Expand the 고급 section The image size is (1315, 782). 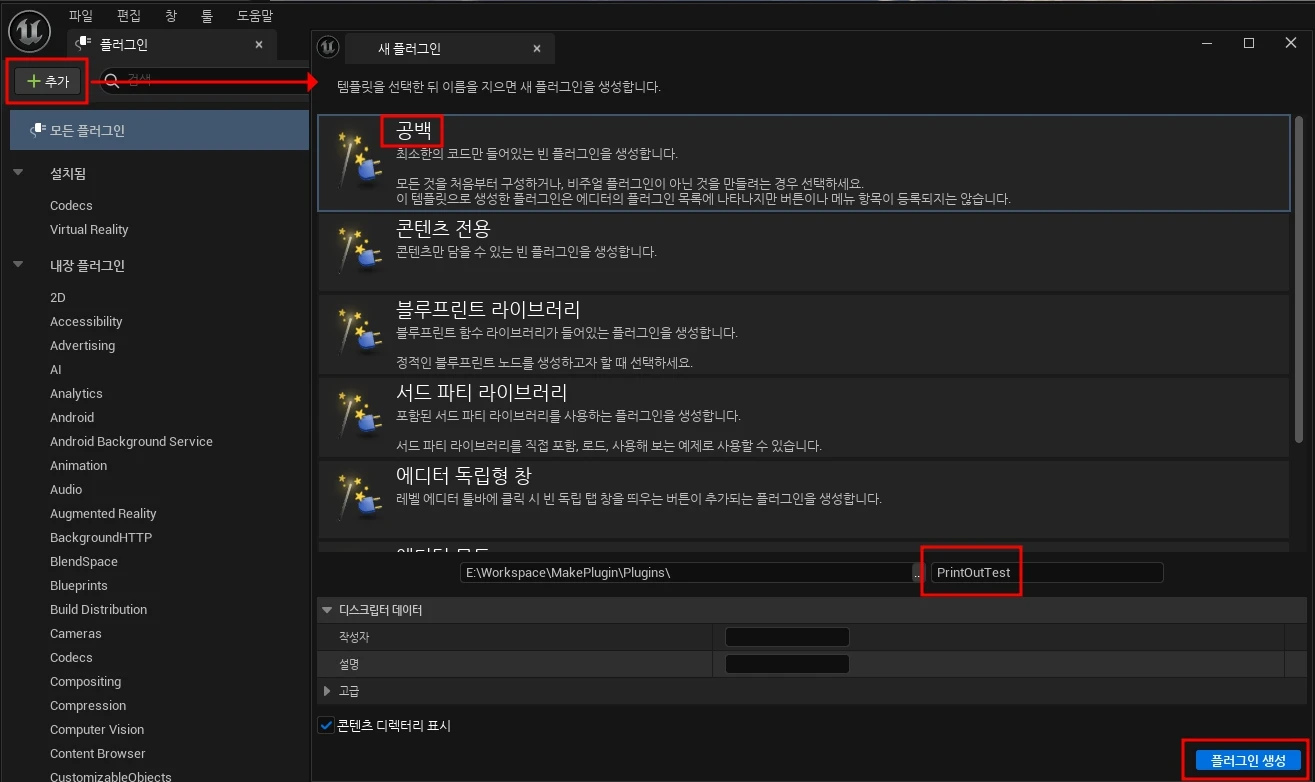(327, 690)
